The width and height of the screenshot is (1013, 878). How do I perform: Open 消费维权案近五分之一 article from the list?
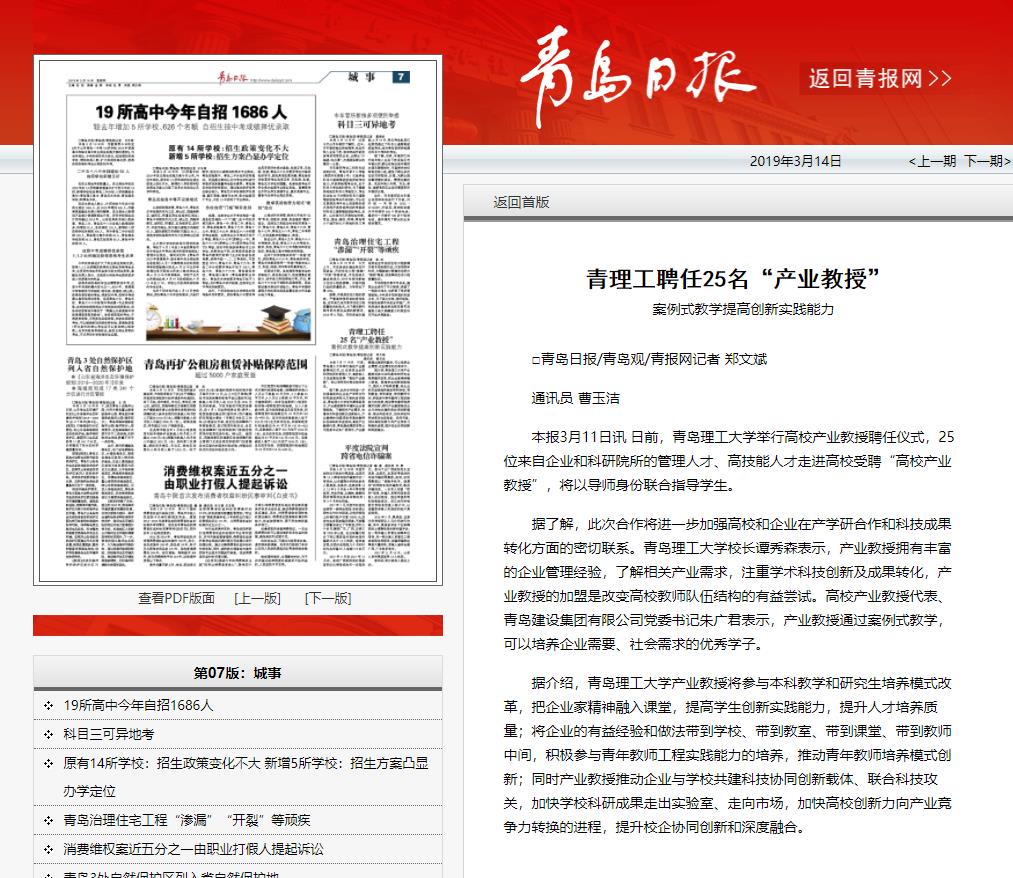[x=193, y=849]
